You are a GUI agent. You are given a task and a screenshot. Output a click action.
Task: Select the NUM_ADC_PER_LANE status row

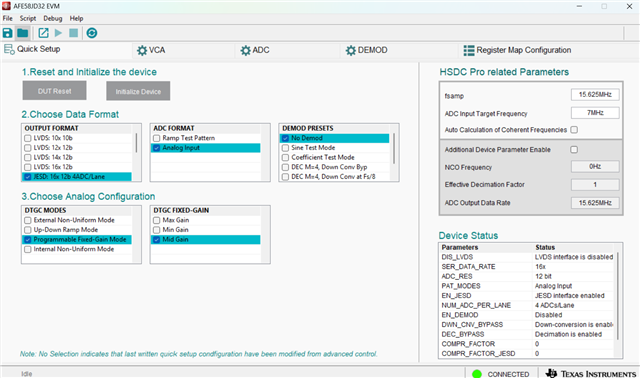[x=527, y=305]
